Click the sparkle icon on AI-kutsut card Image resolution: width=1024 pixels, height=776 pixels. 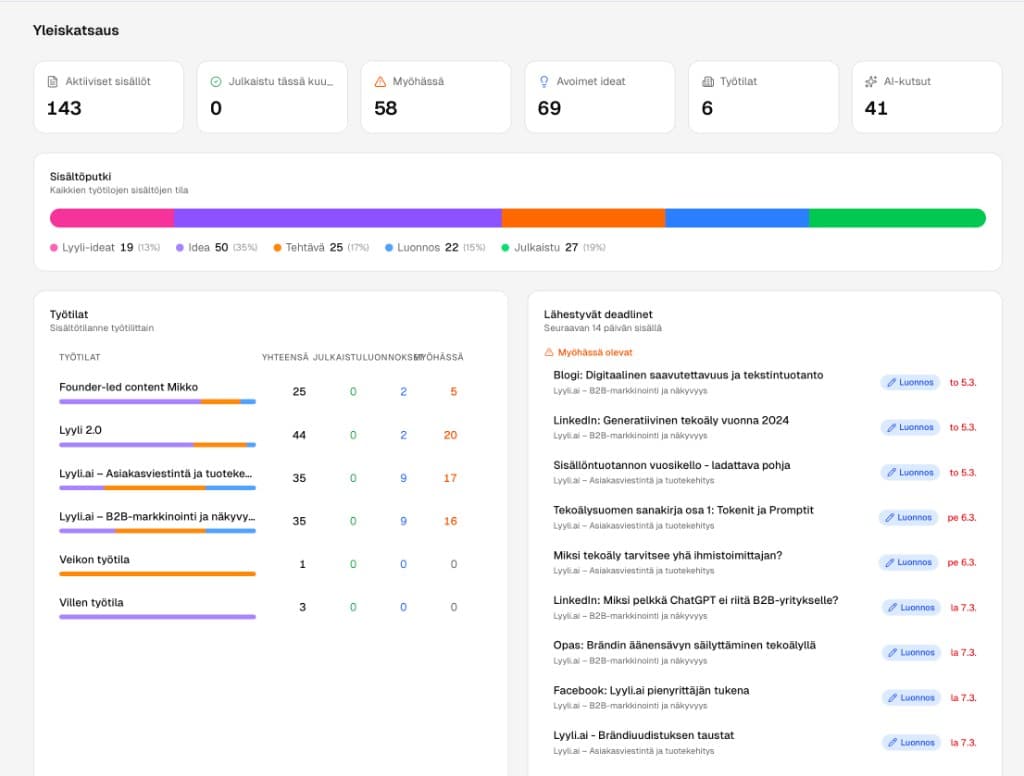point(871,82)
